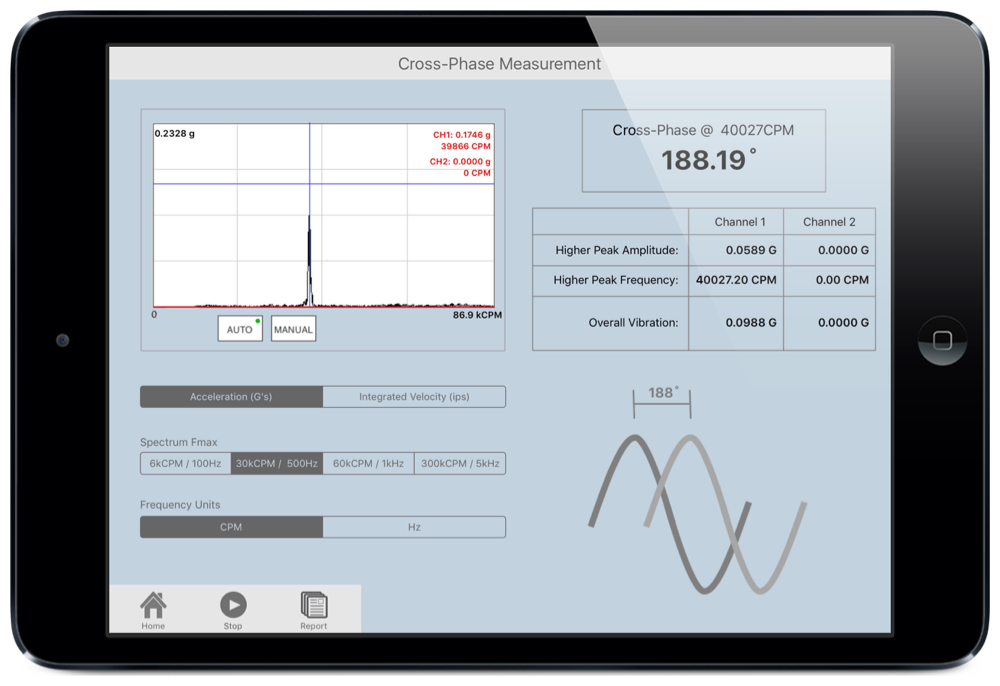Tap the Home icon in bottom bar
The height and width of the screenshot is (686, 1000).
(x=153, y=609)
